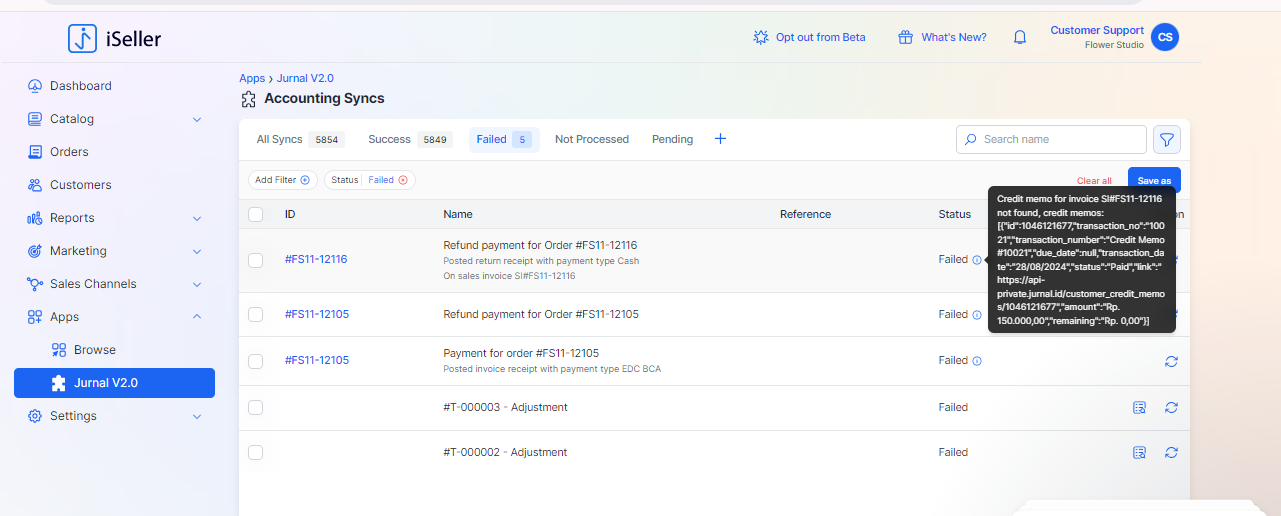This screenshot has height=516, width=1281.
Task: Resync the #T-000002 Adjustment row
Action: 1171,452
